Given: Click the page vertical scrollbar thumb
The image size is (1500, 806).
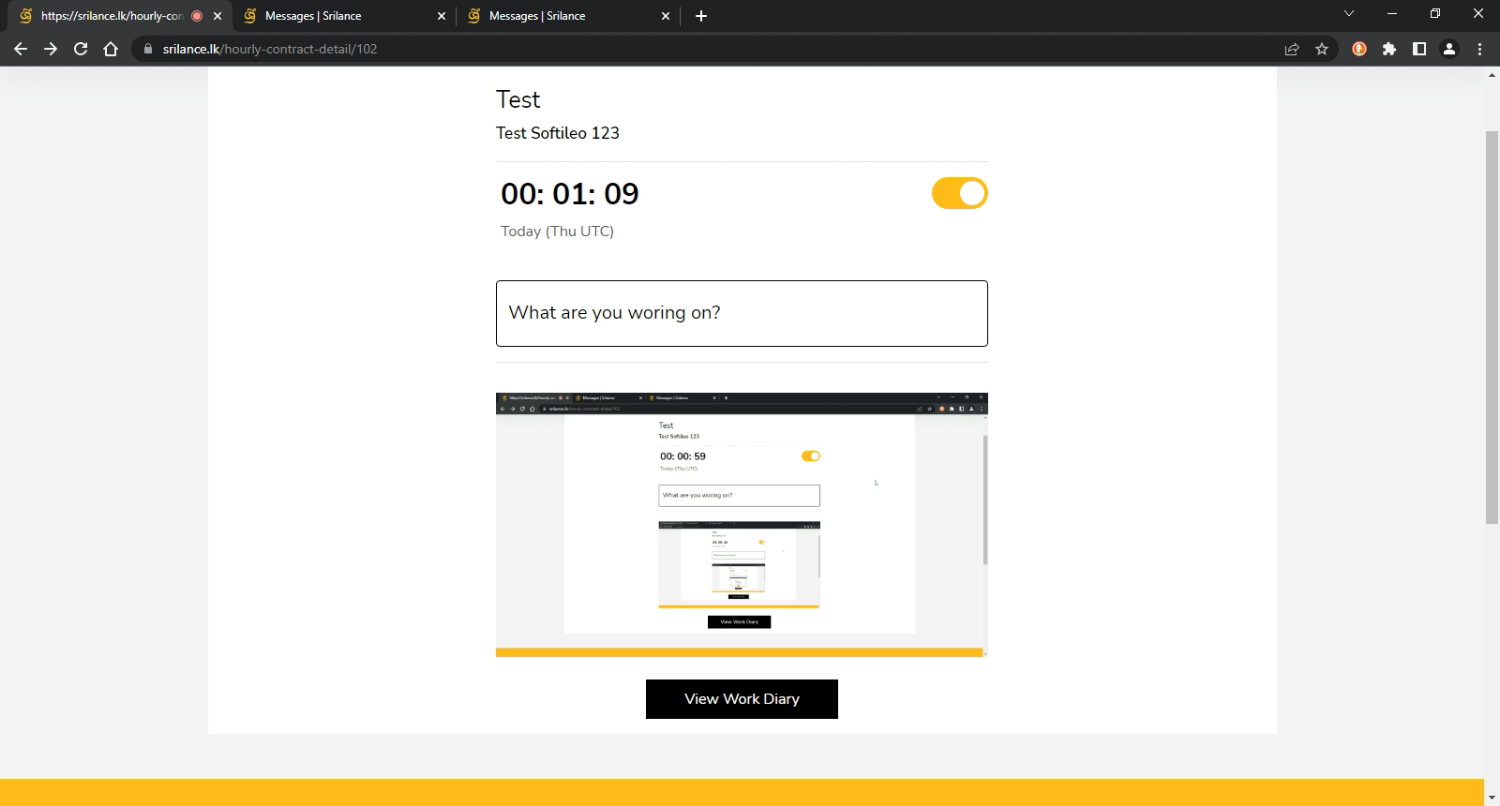Looking at the screenshot, I should [1491, 325].
